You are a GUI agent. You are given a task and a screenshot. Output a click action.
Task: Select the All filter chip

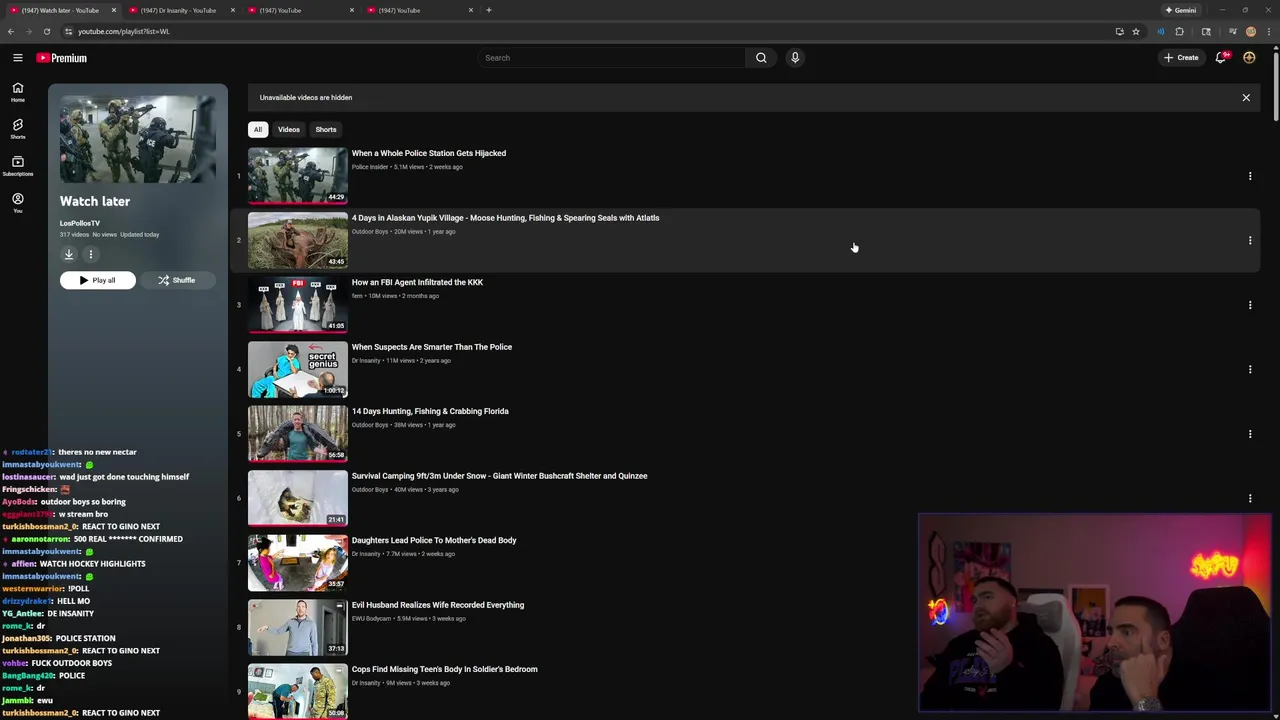click(x=258, y=129)
